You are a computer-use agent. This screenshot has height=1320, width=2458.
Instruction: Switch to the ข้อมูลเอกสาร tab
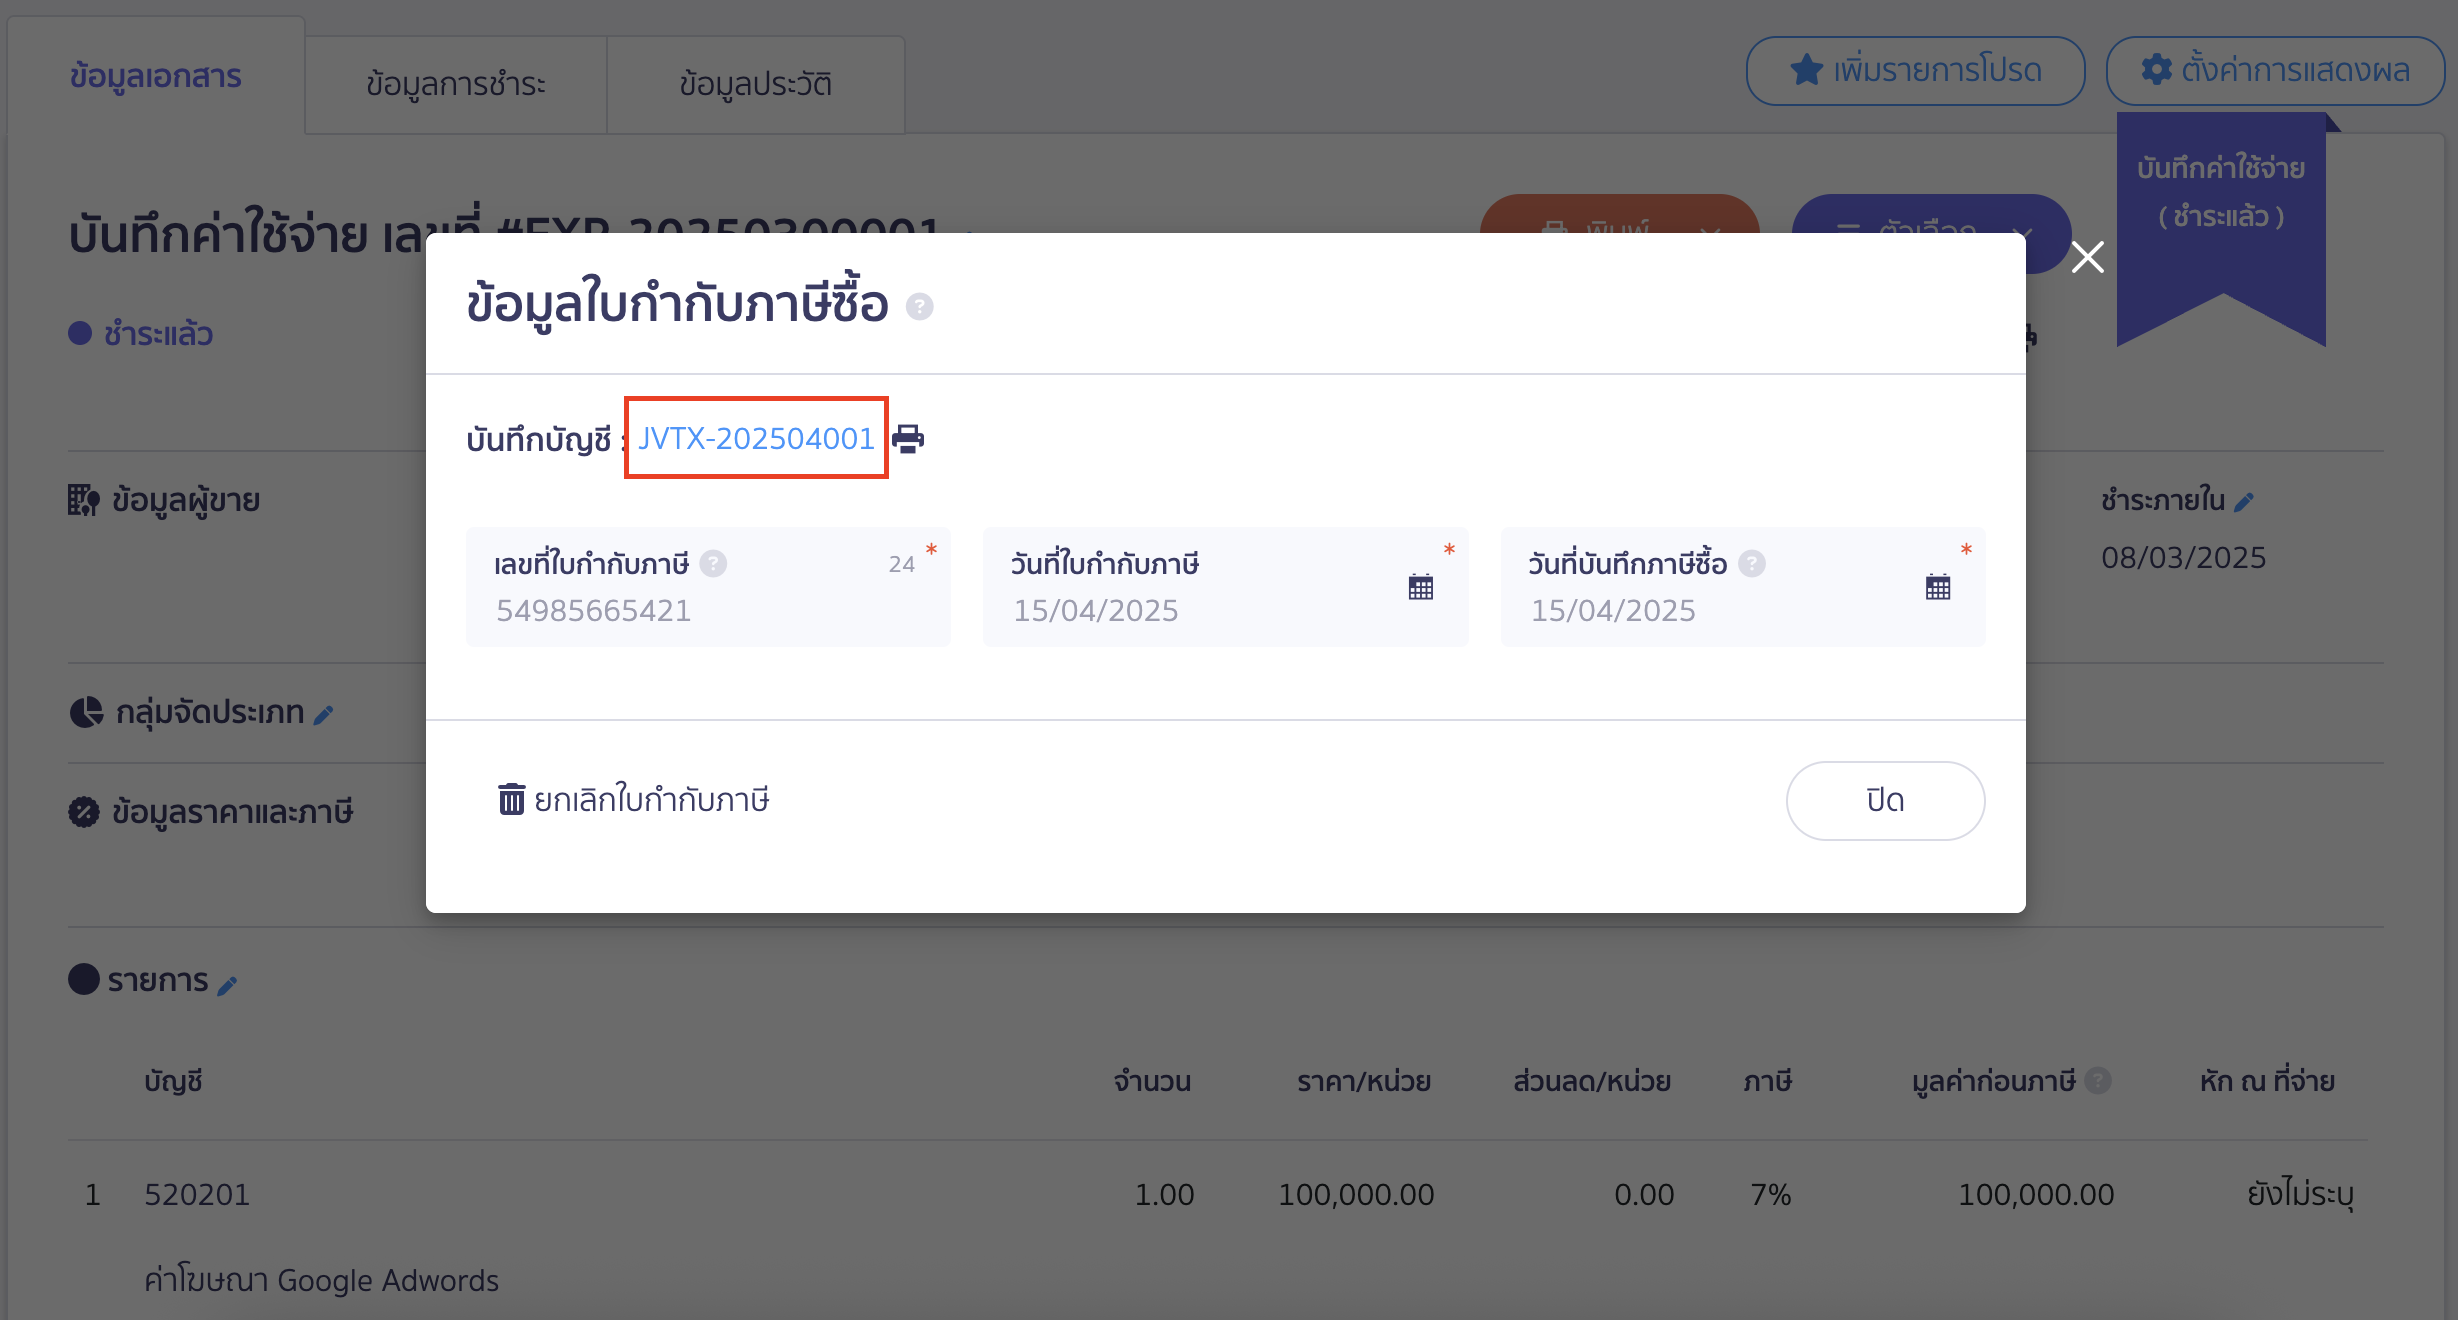[x=156, y=76]
